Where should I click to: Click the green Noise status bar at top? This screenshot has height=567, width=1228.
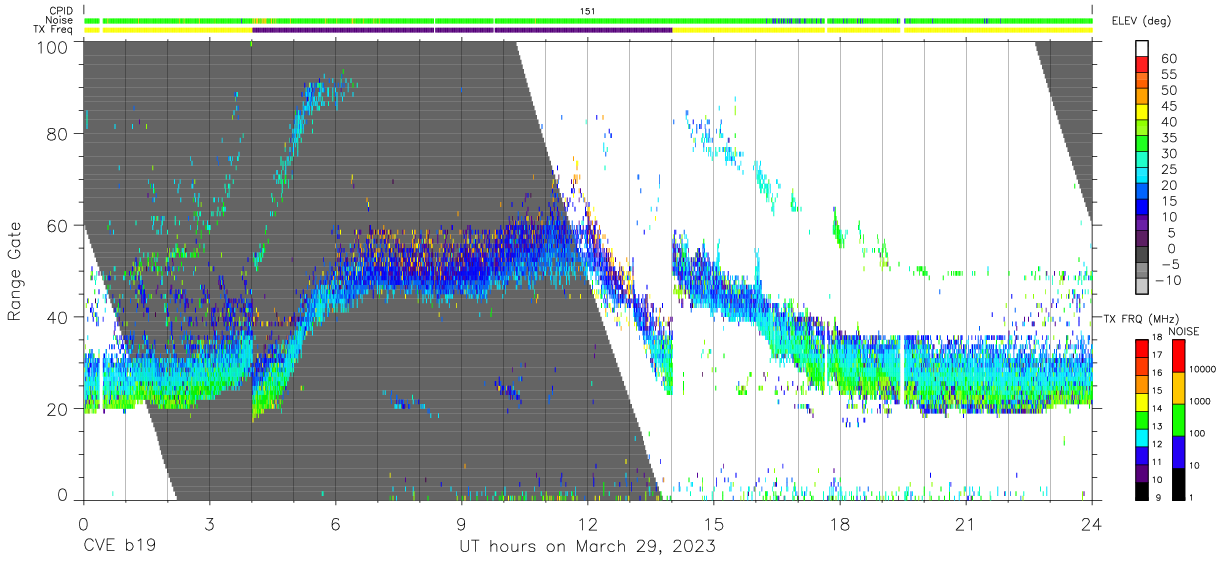coord(588,20)
